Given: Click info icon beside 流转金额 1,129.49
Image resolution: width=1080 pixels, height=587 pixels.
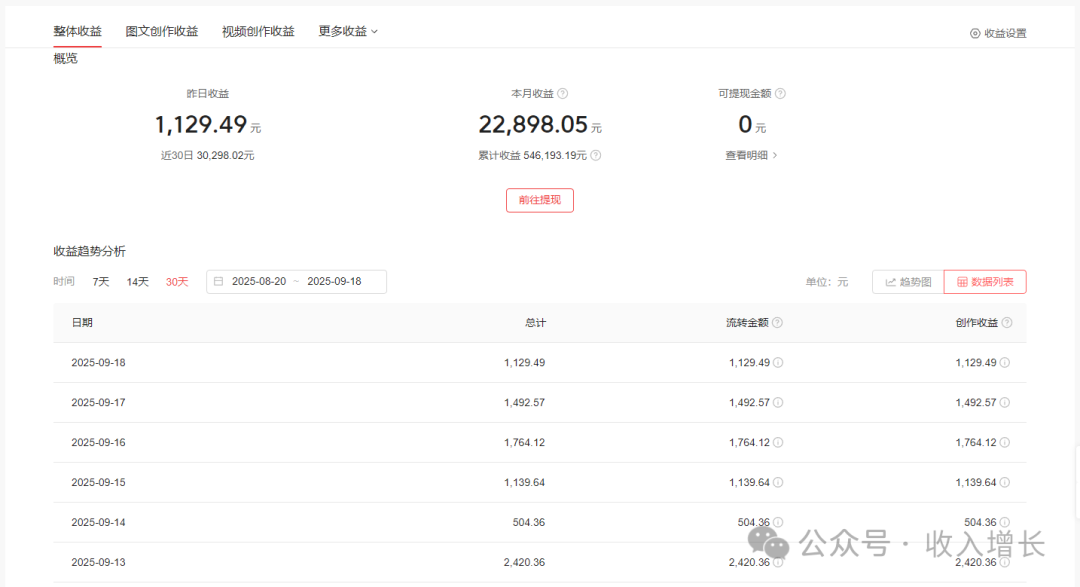Looking at the screenshot, I should 778,362.
